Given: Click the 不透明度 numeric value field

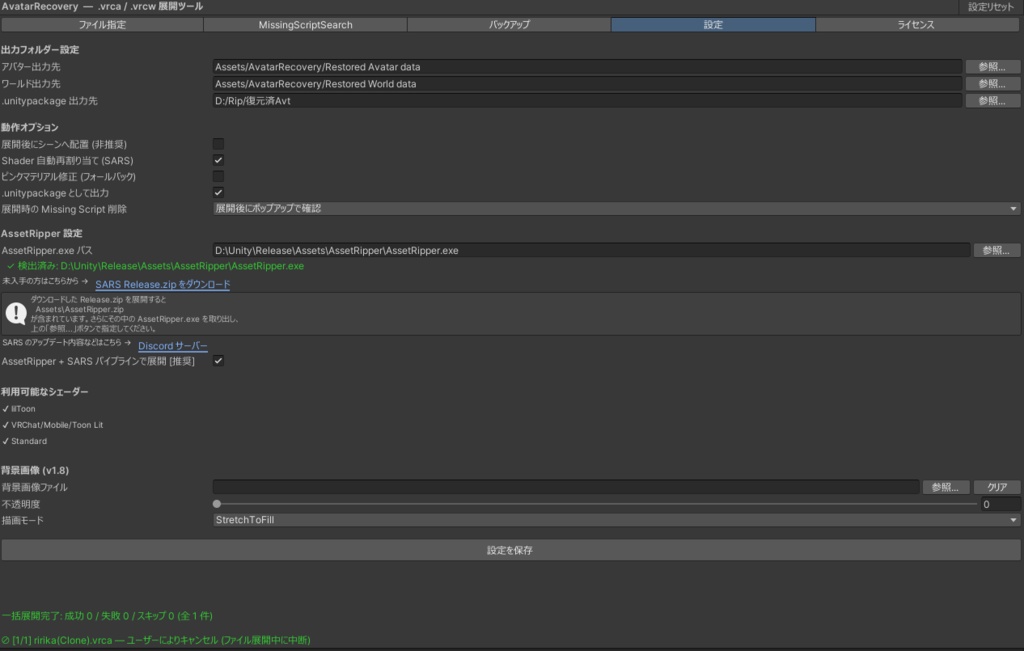Looking at the screenshot, I should (1000, 504).
